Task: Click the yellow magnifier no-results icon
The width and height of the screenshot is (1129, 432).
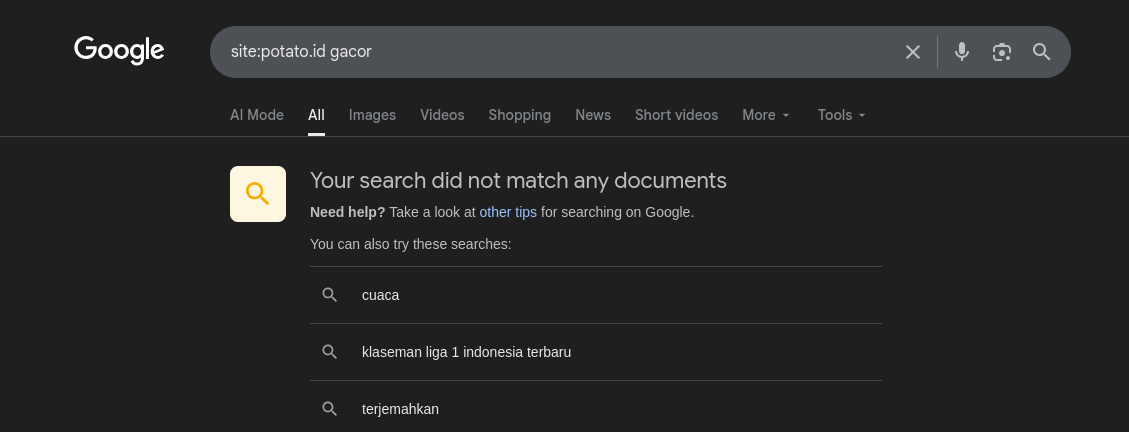Action: 258,194
